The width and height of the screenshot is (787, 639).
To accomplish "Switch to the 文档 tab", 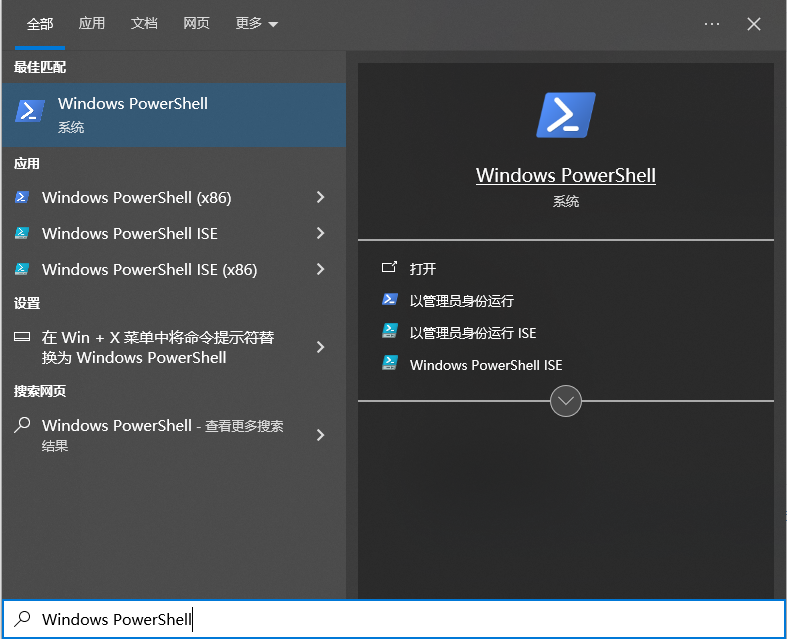I will (x=144, y=24).
